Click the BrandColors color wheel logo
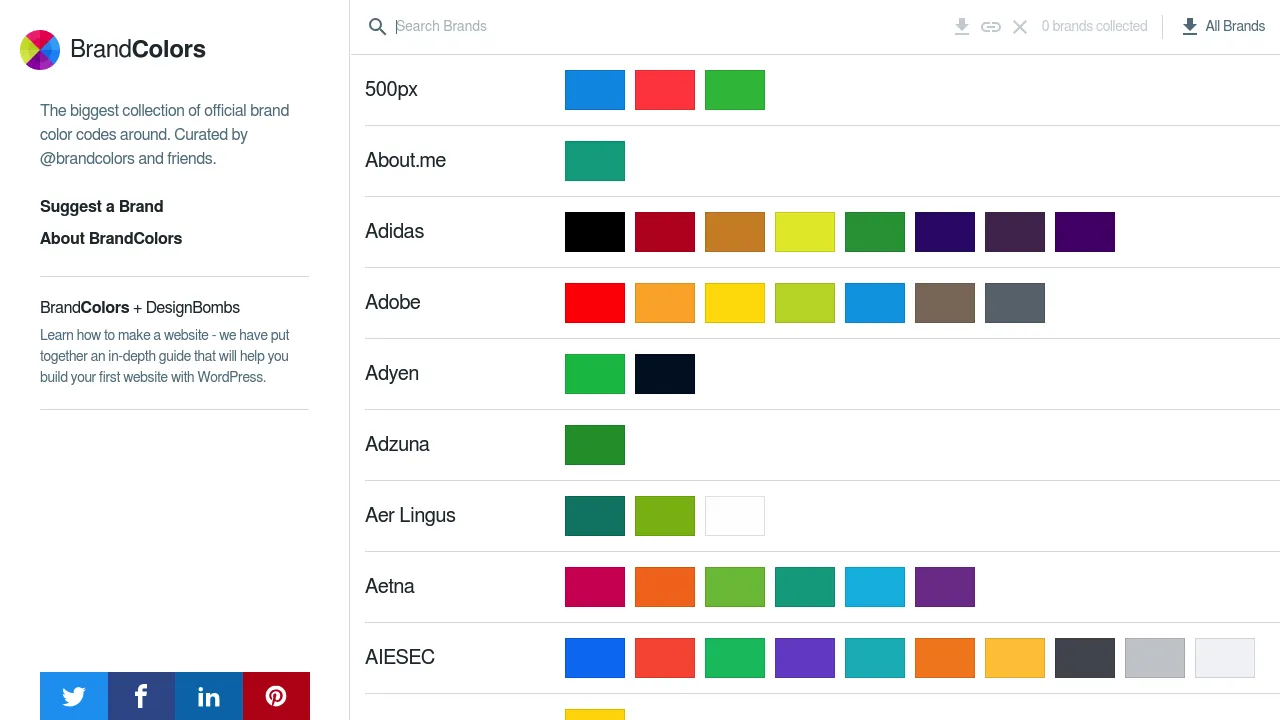1280x720 pixels. coord(40,49)
